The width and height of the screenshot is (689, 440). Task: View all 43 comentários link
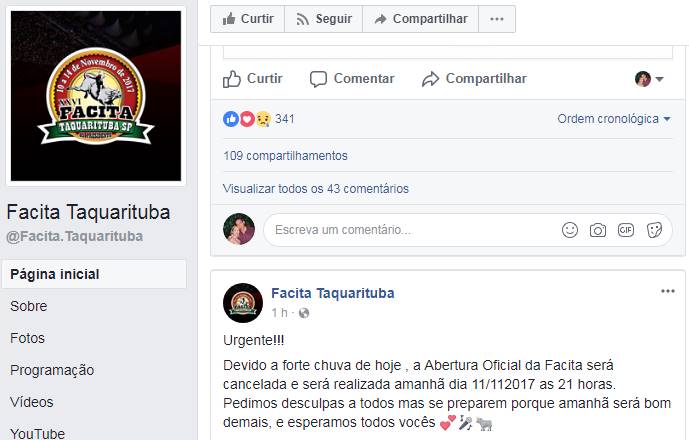pos(315,189)
